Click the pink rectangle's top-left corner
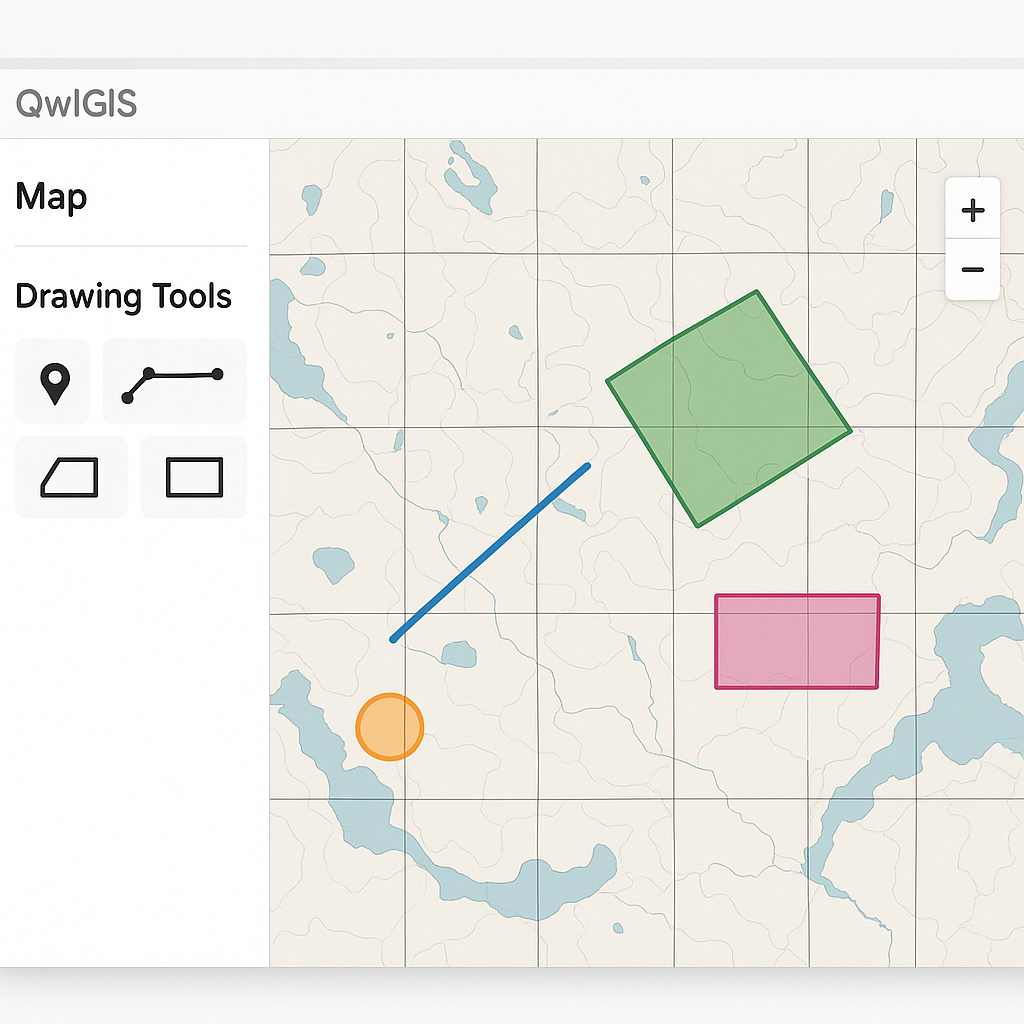Image resolution: width=1024 pixels, height=1024 pixels. pos(716,597)
